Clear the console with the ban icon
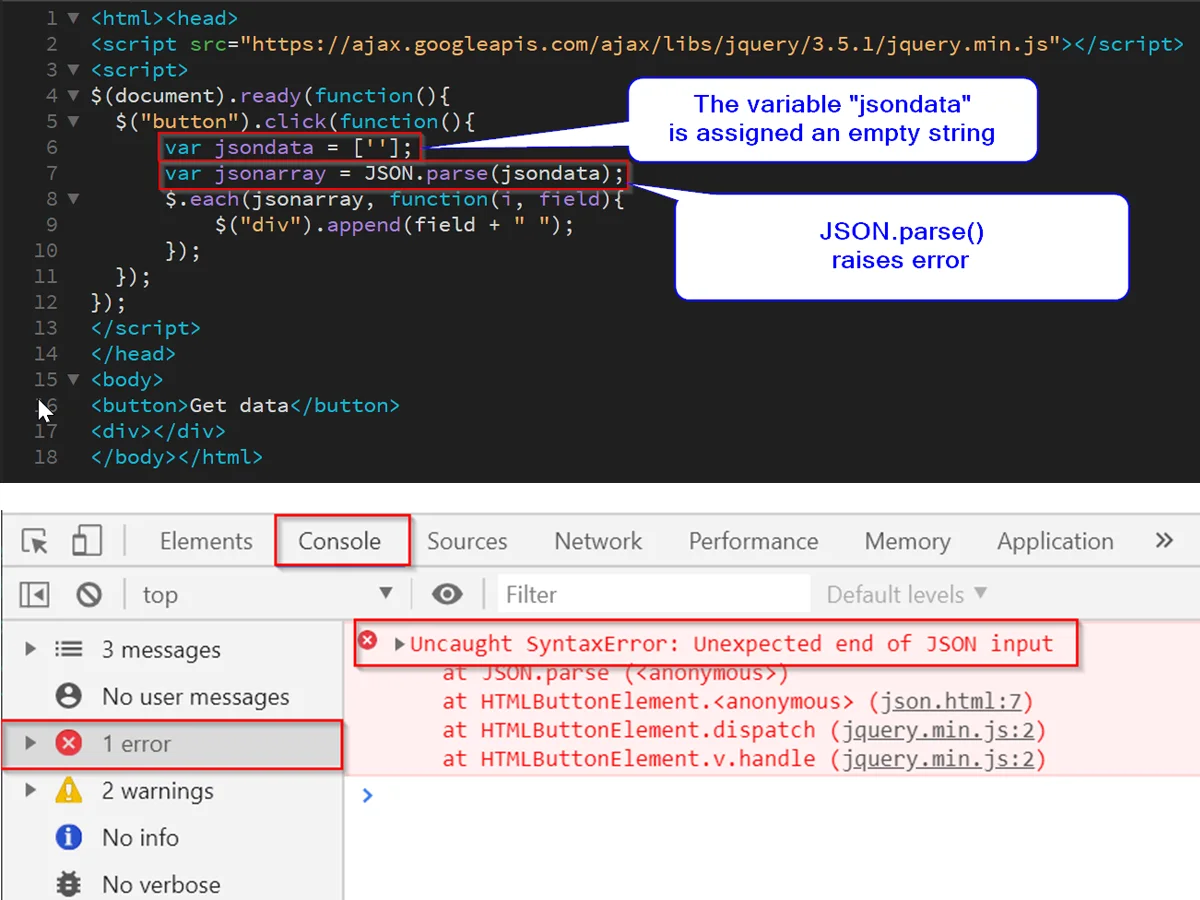1200x900 pixels. pos(89,595)
